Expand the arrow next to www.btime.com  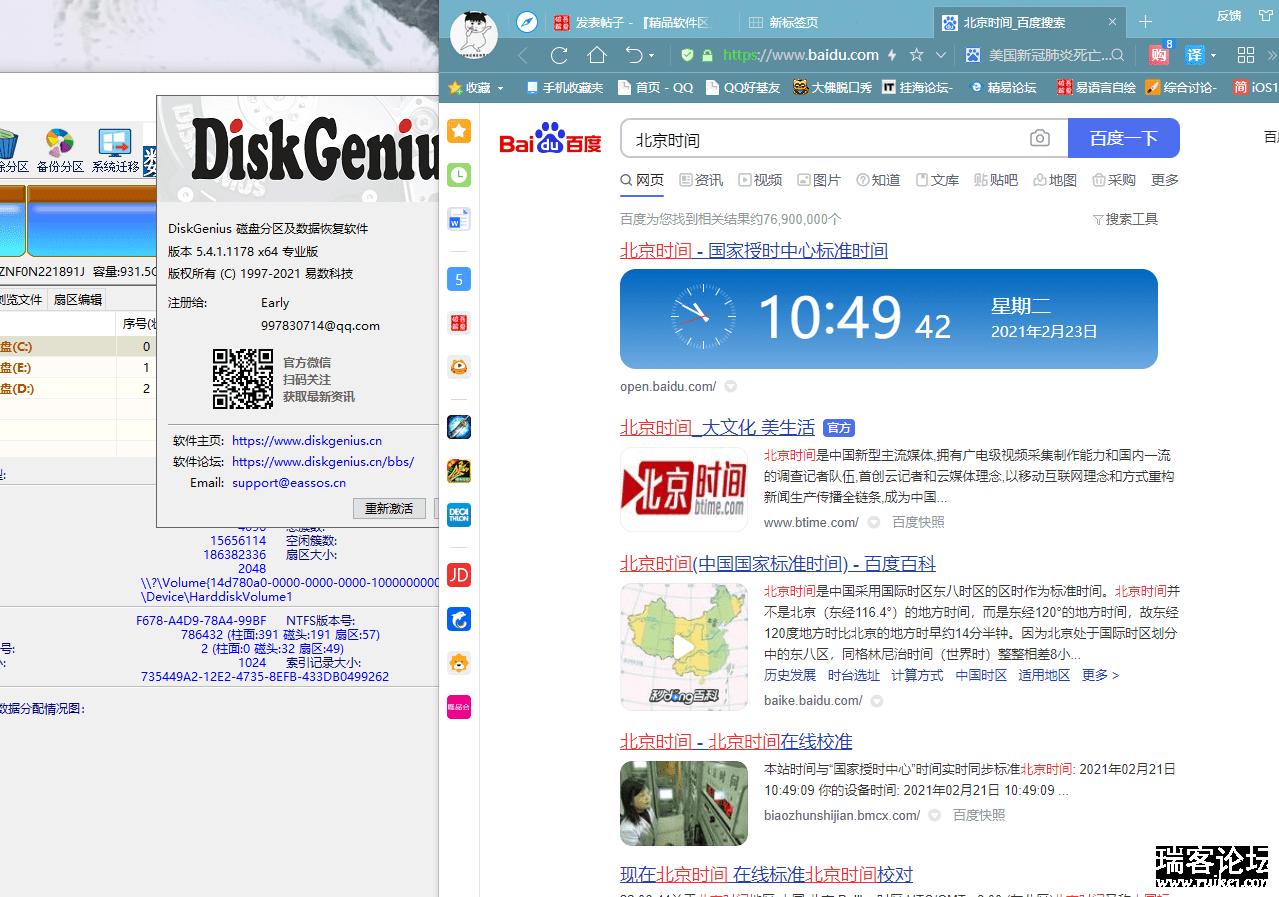click(874, 522)
